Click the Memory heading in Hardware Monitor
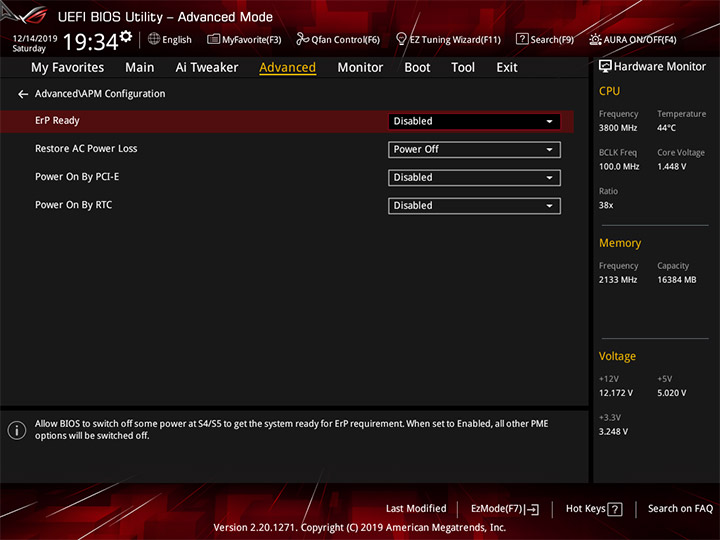This screenshot has height=540, width=720. (x=620, y=243)
